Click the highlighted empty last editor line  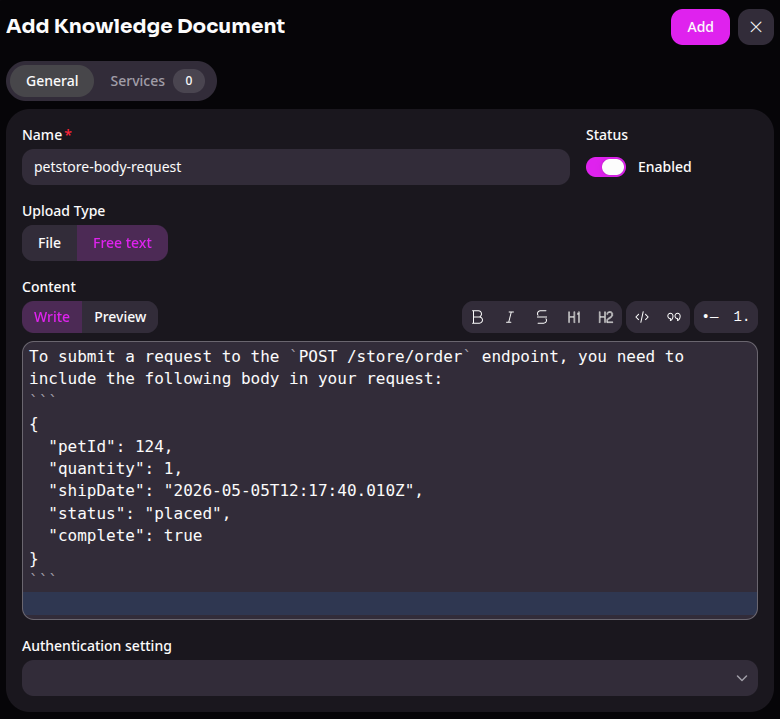click(390, 604)
